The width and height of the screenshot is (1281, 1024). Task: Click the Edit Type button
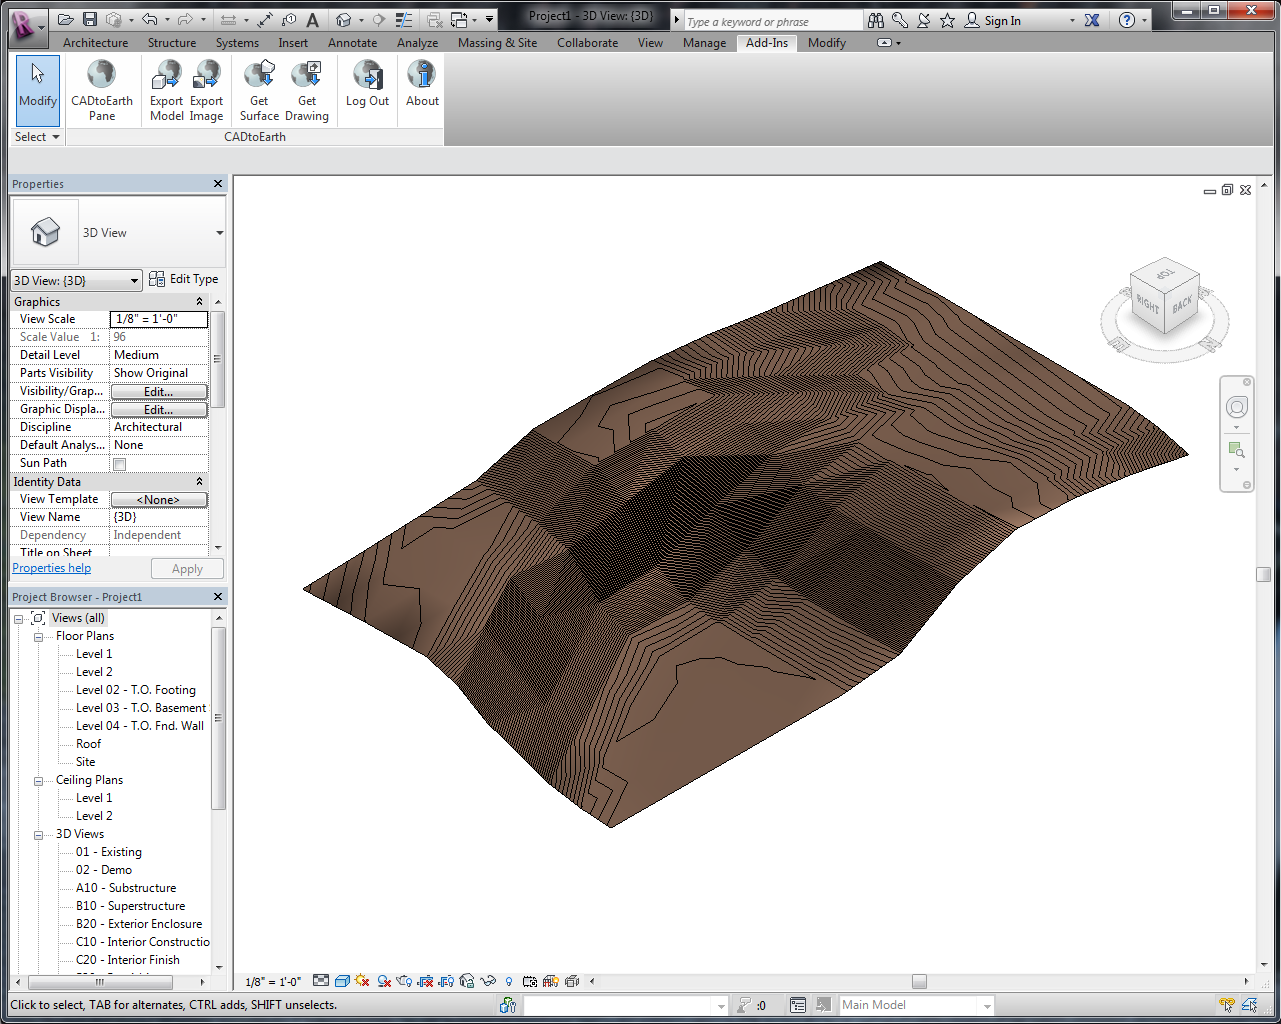point(184,279)
